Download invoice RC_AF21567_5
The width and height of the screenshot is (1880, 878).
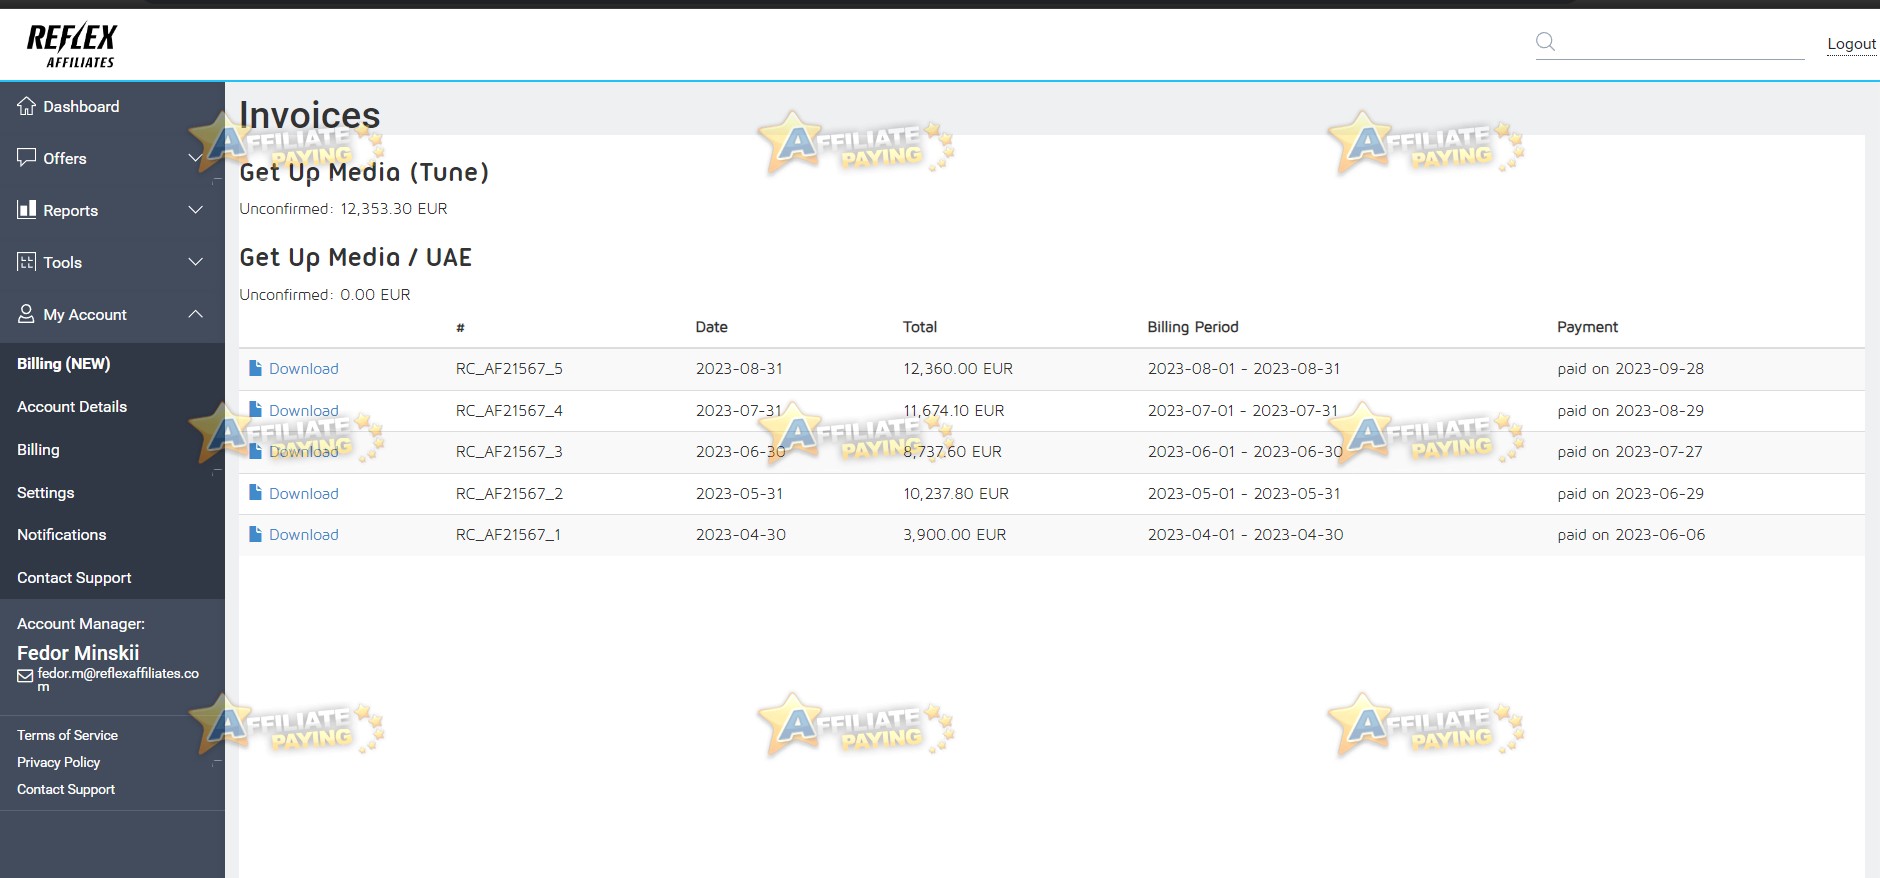point(304,368)
